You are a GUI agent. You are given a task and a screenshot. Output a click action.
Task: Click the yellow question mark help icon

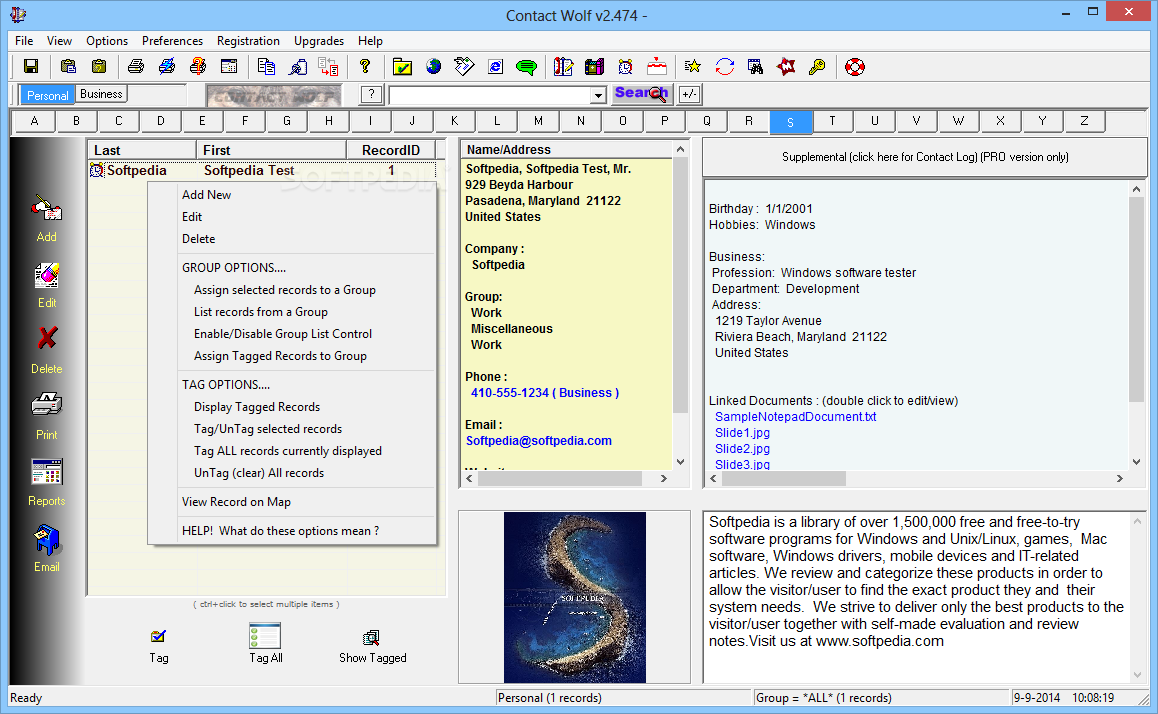[365, 66]
